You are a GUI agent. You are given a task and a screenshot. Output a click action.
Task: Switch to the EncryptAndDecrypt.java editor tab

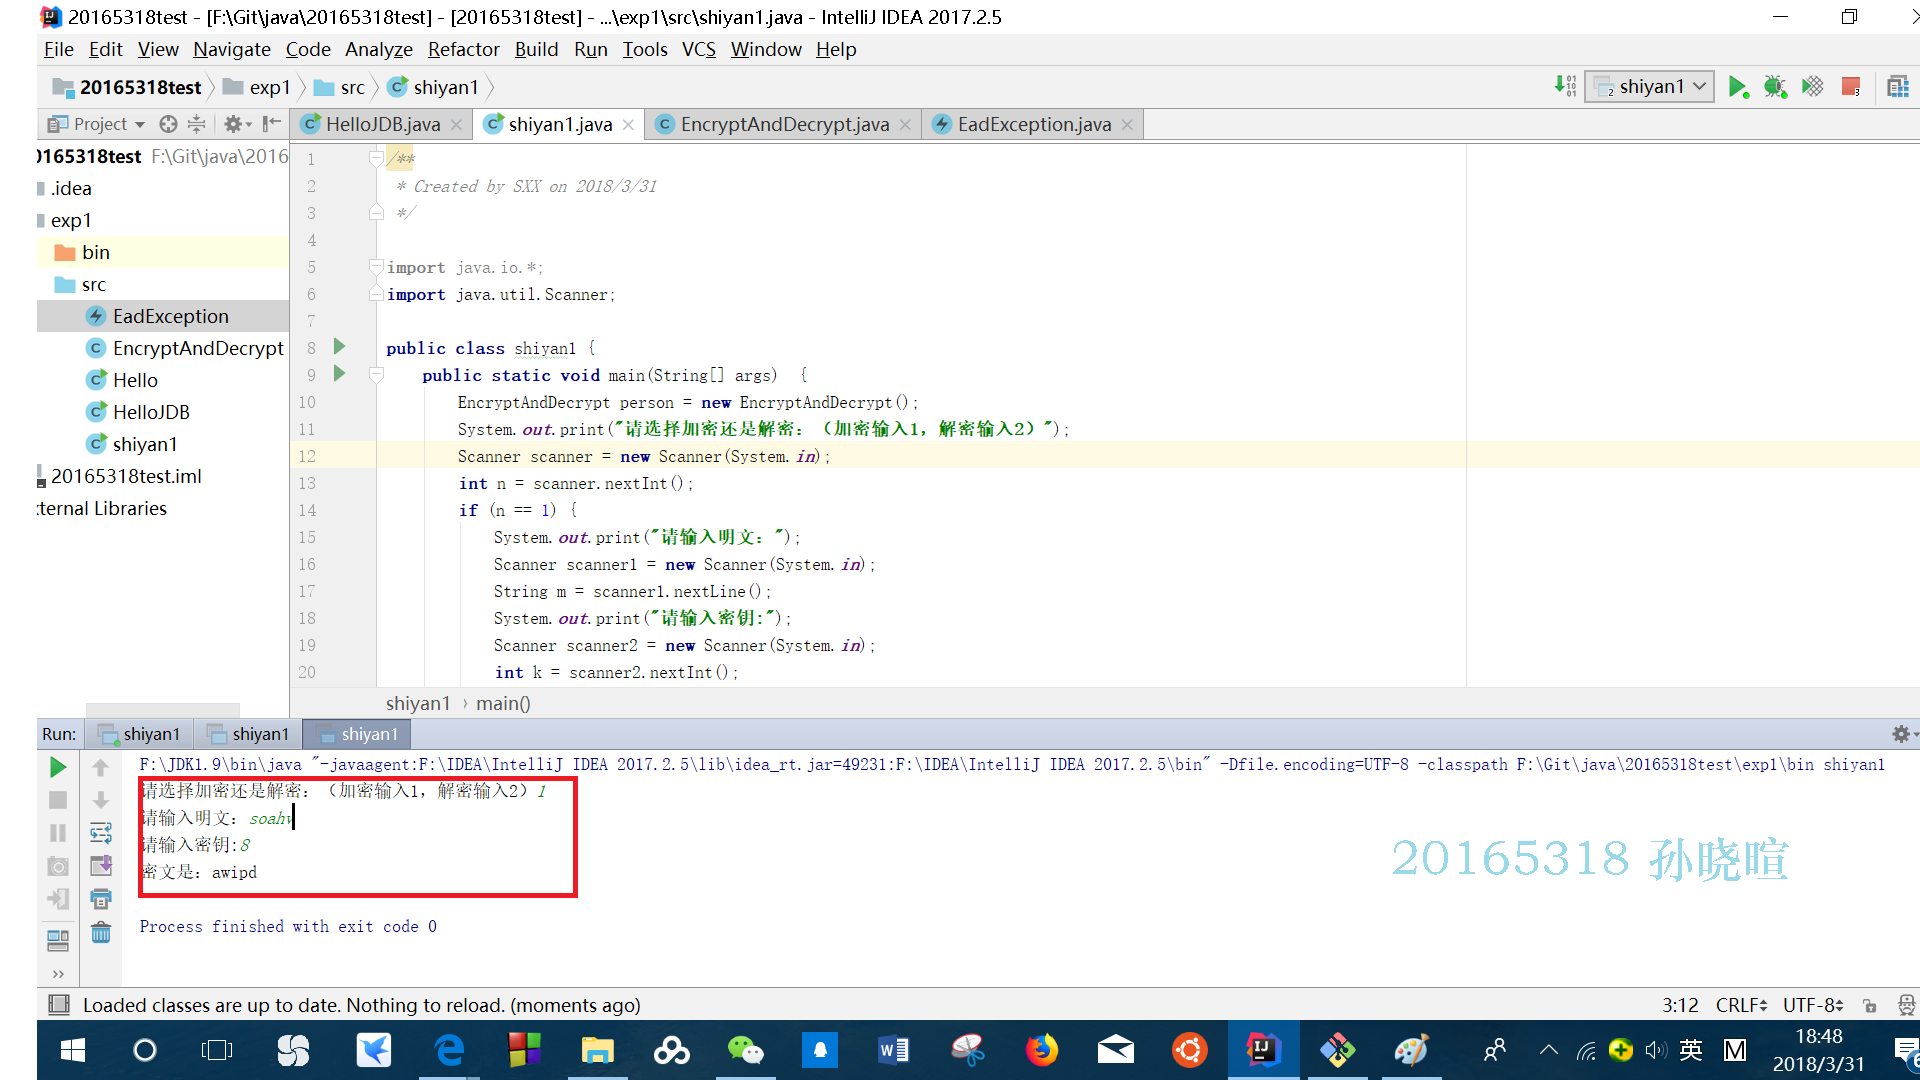point(784,124)
